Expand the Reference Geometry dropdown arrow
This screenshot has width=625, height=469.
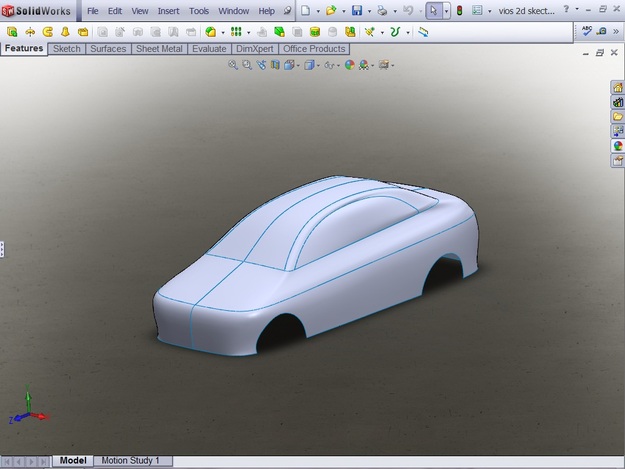coord(382,33)
